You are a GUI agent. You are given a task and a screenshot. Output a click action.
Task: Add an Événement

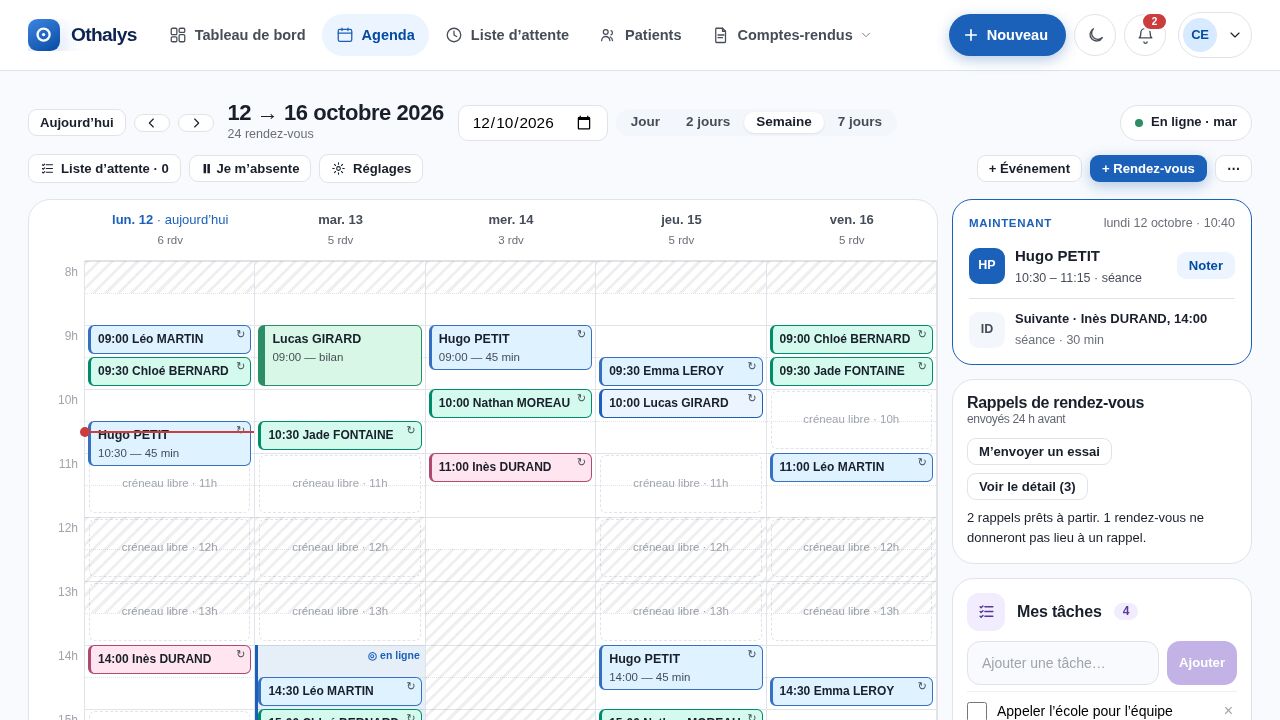click(1029, 168)
